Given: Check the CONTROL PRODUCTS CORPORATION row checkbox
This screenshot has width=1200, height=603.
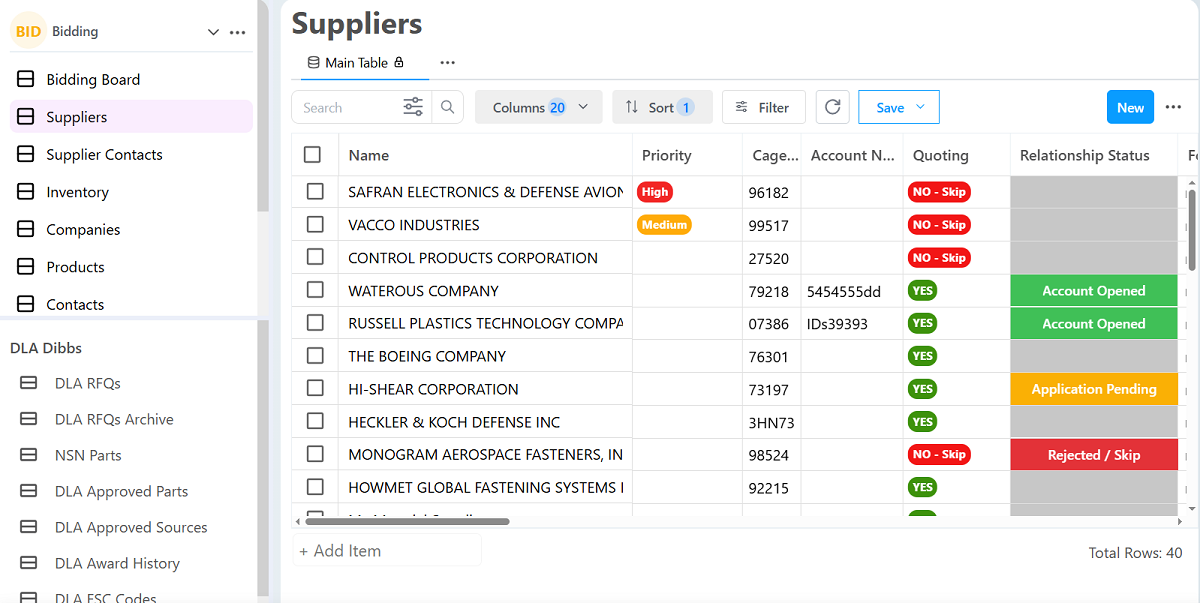Looking at the screenshot, I should pyautogui.click(x=315, y=257).
